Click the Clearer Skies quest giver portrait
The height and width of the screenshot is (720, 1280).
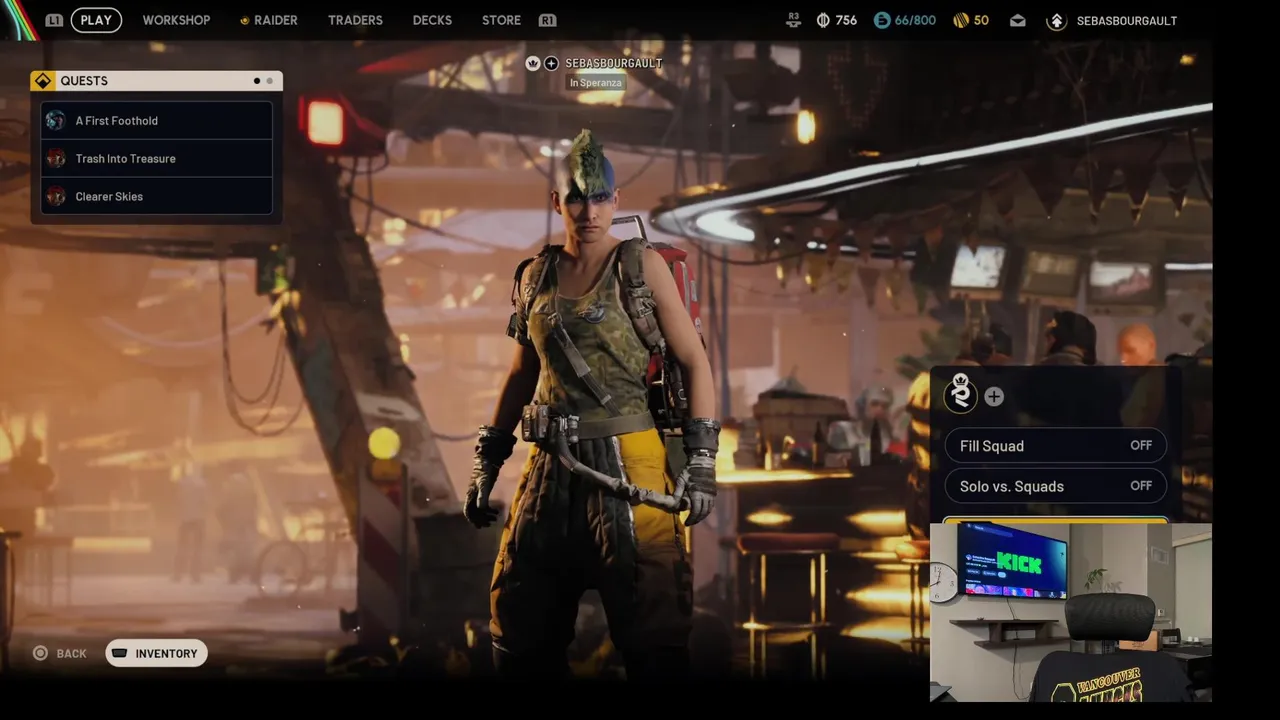click(x=56, y=197)
